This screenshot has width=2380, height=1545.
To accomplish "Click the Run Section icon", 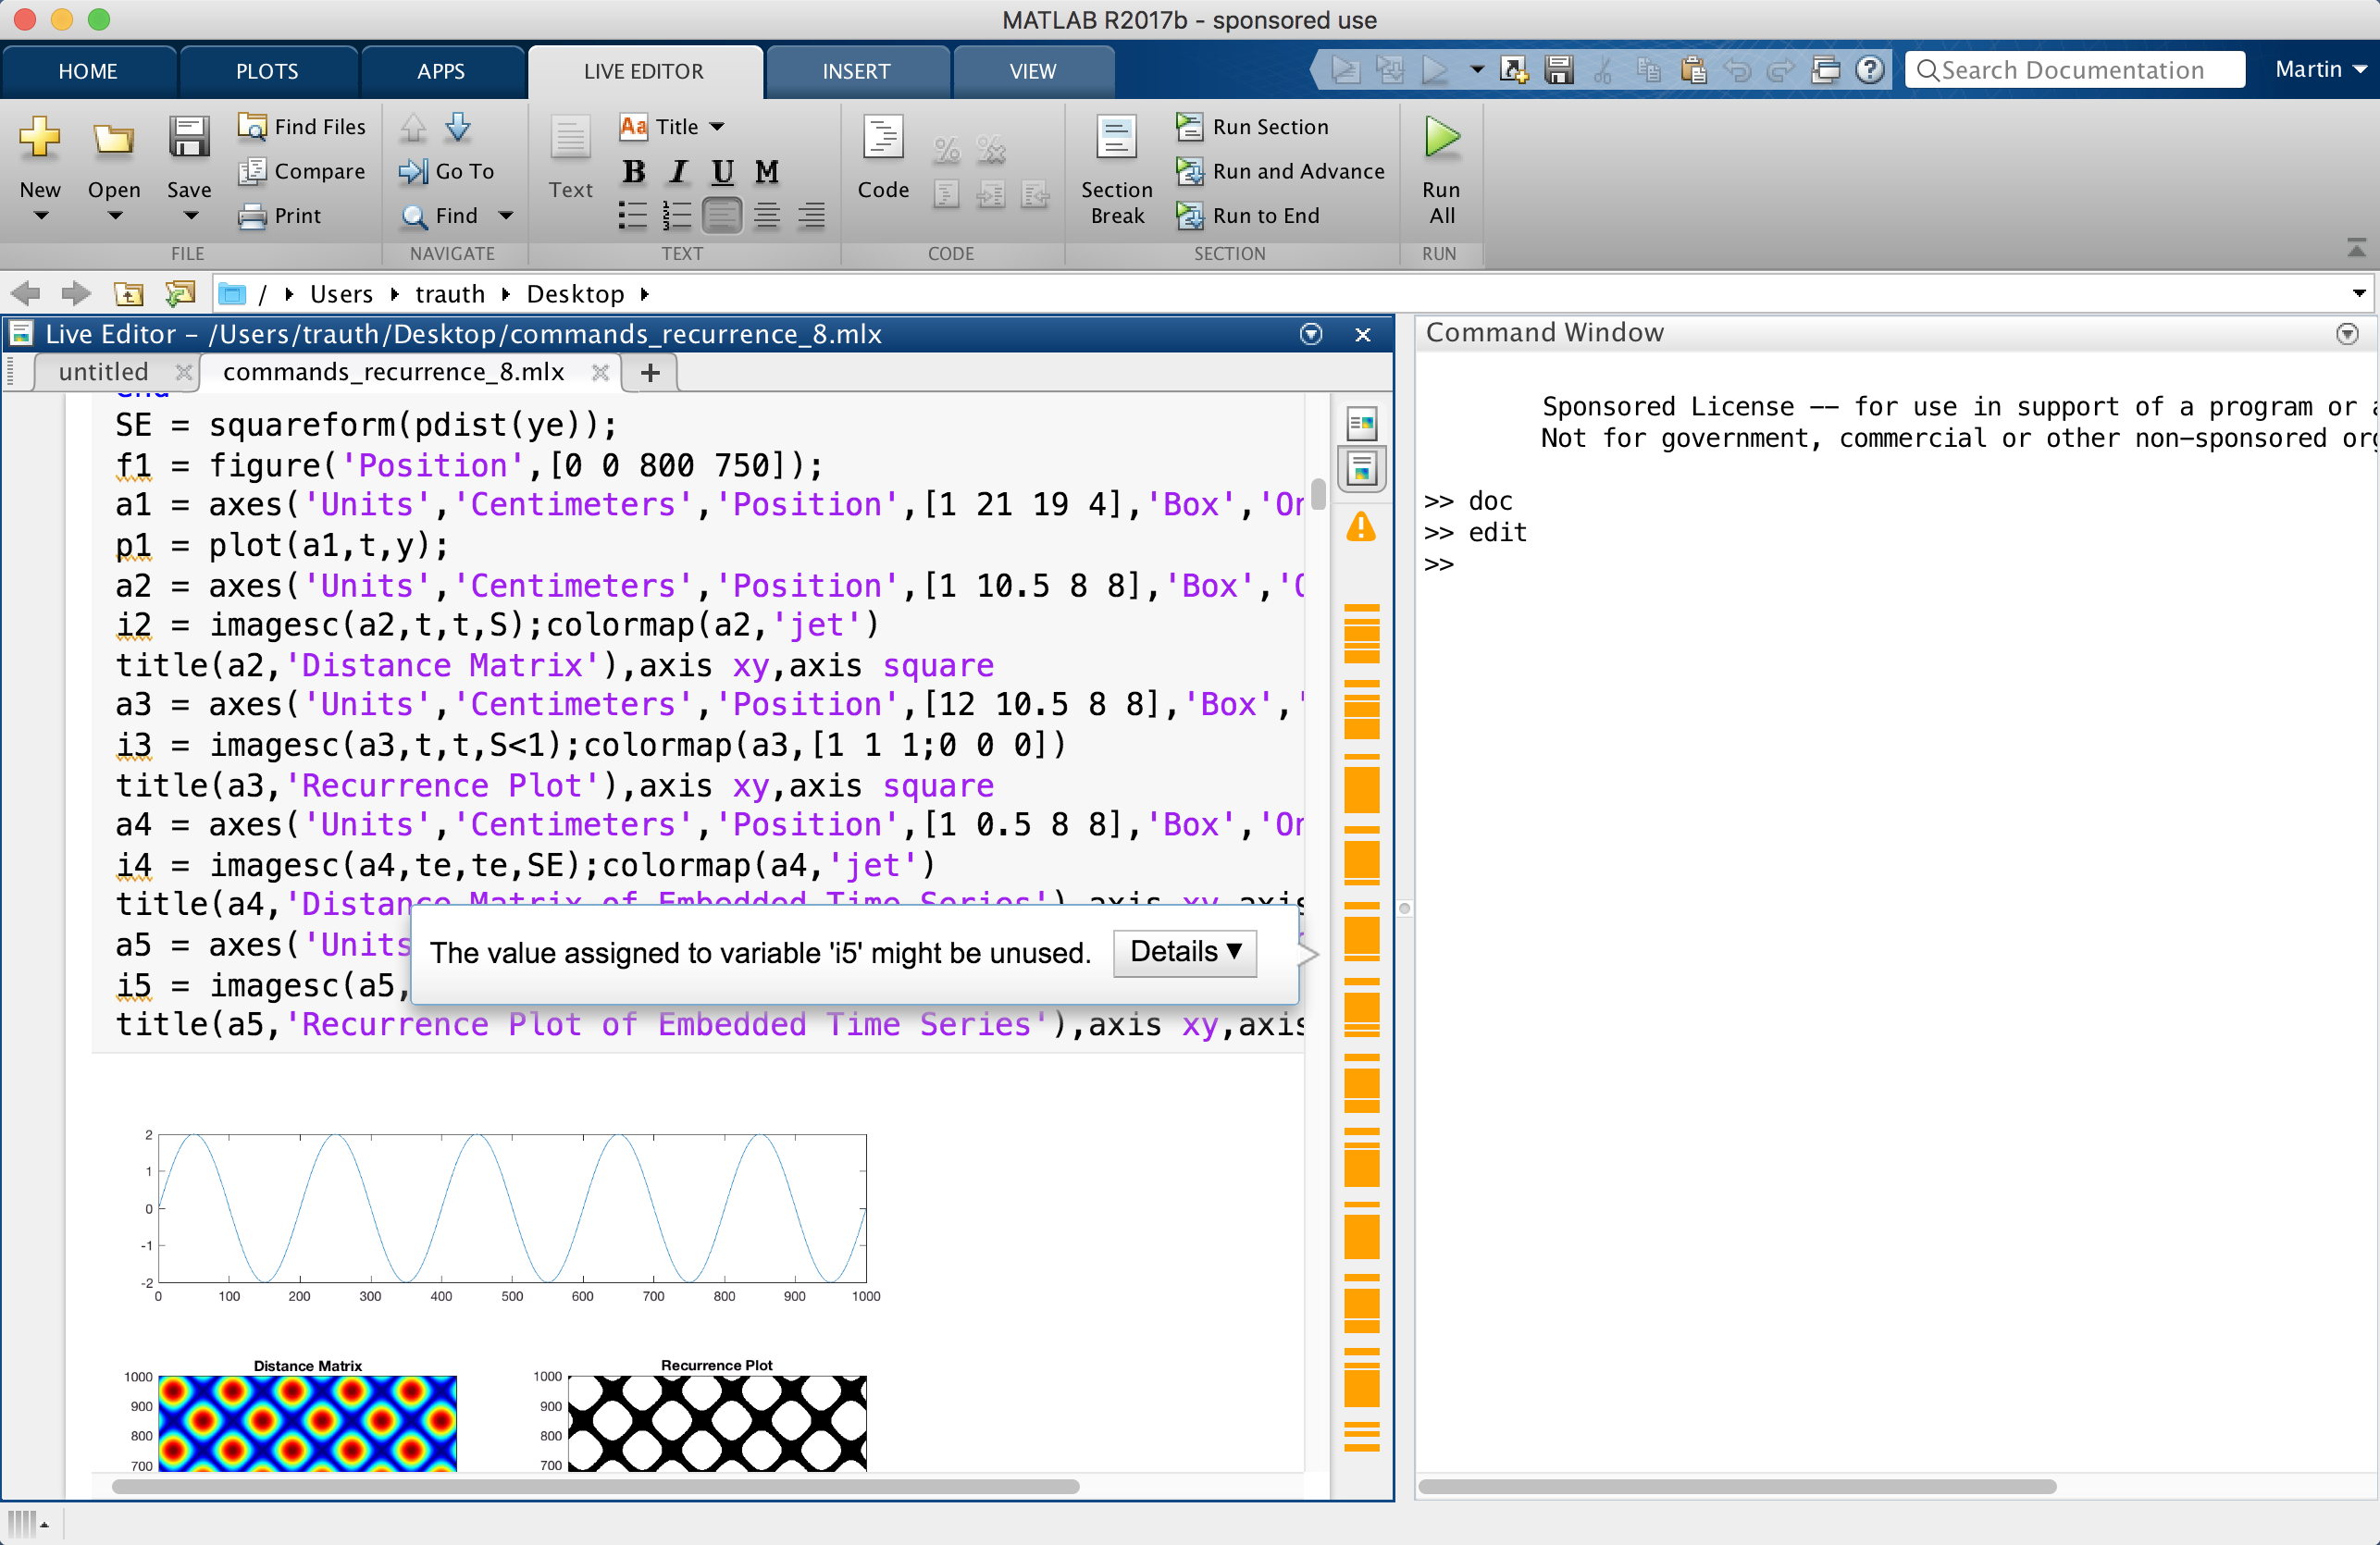I will point(1189,127).
